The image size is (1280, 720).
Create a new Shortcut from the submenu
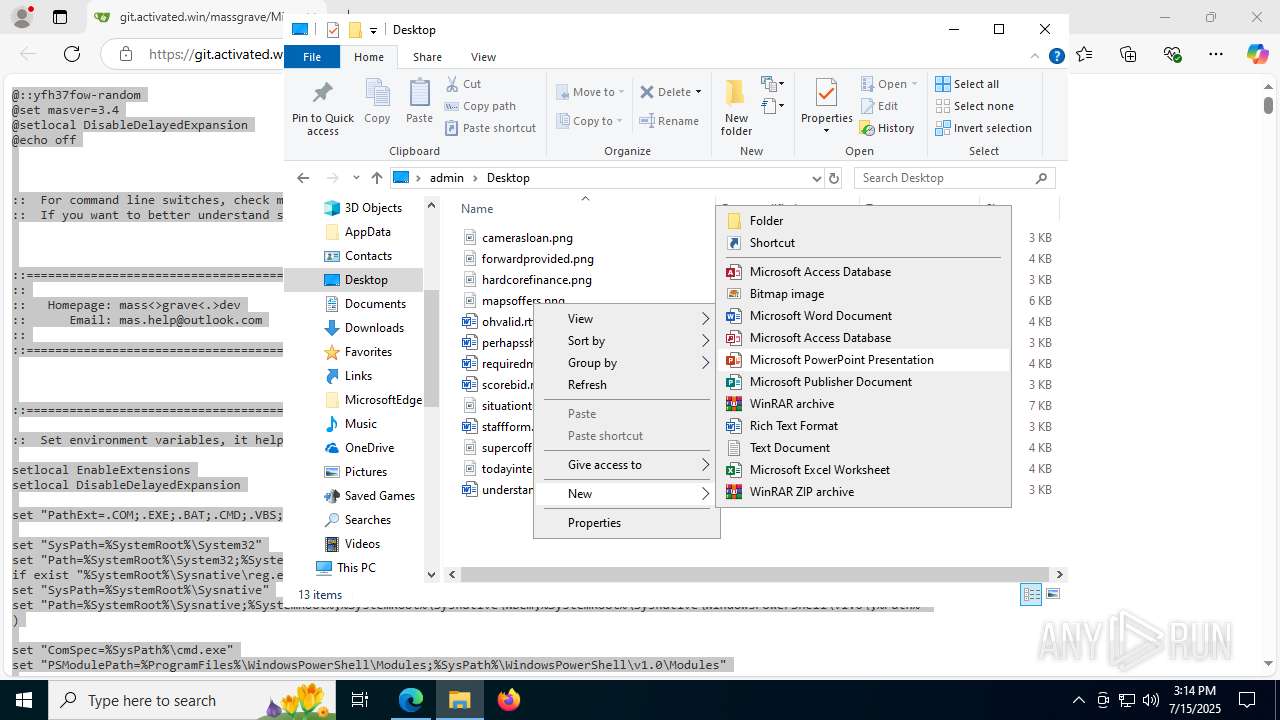864,243
